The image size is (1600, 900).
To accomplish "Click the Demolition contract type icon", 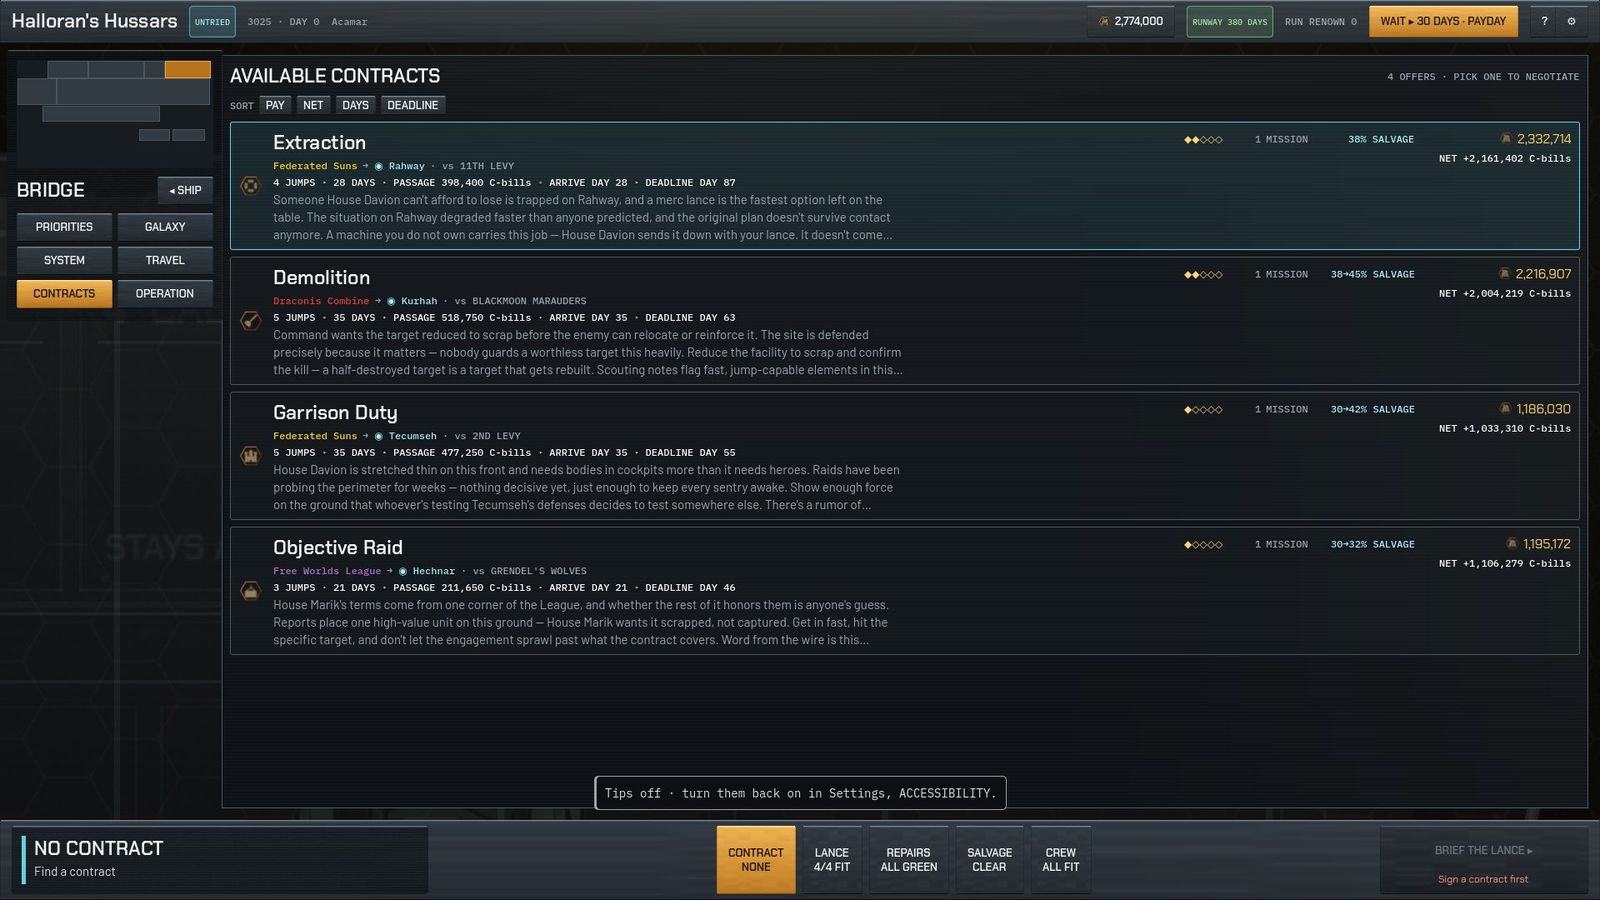I will tap(250, 320).
